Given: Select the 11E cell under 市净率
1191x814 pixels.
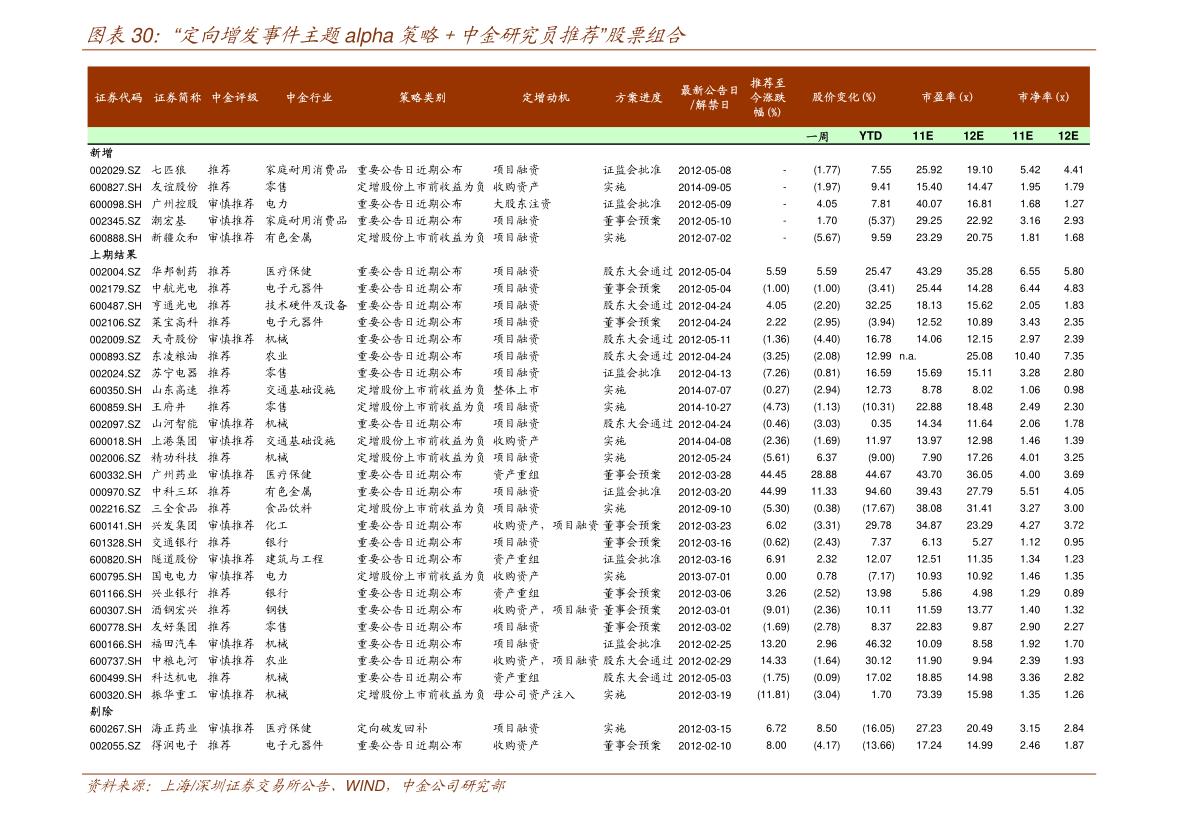Looking at the screenshot, I should point(1022,136).
